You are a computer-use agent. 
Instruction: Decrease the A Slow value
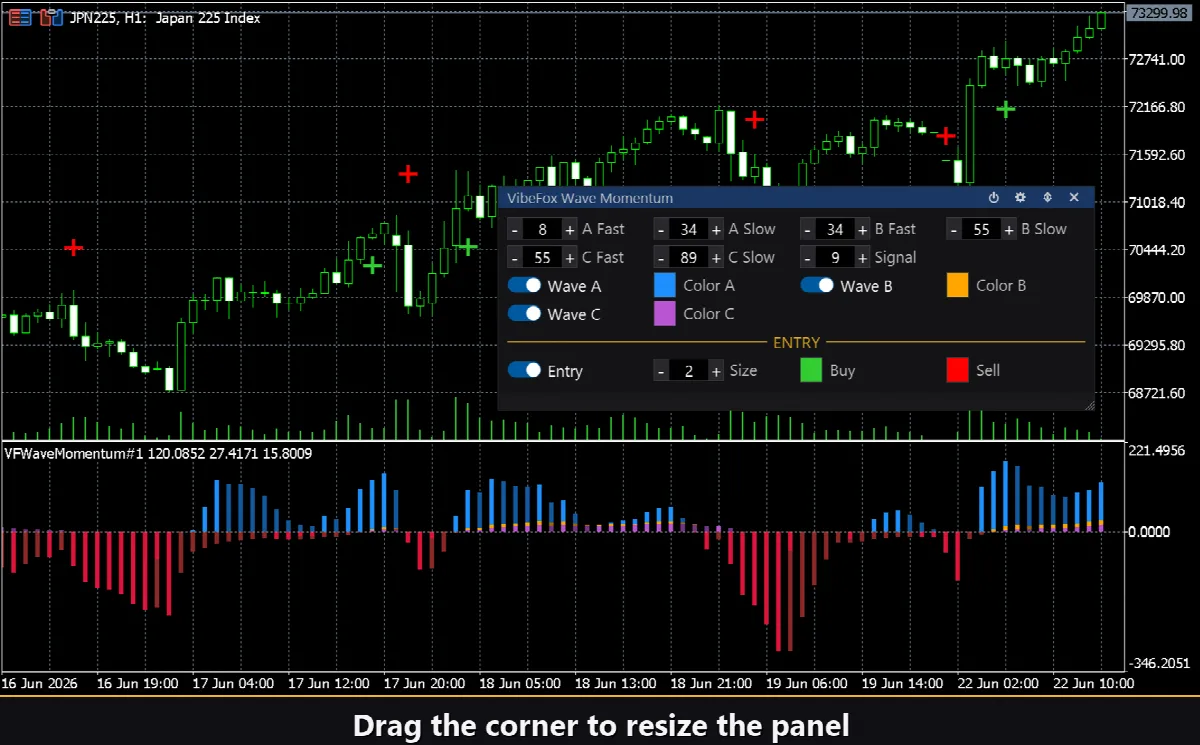click(x=660, y=230)
